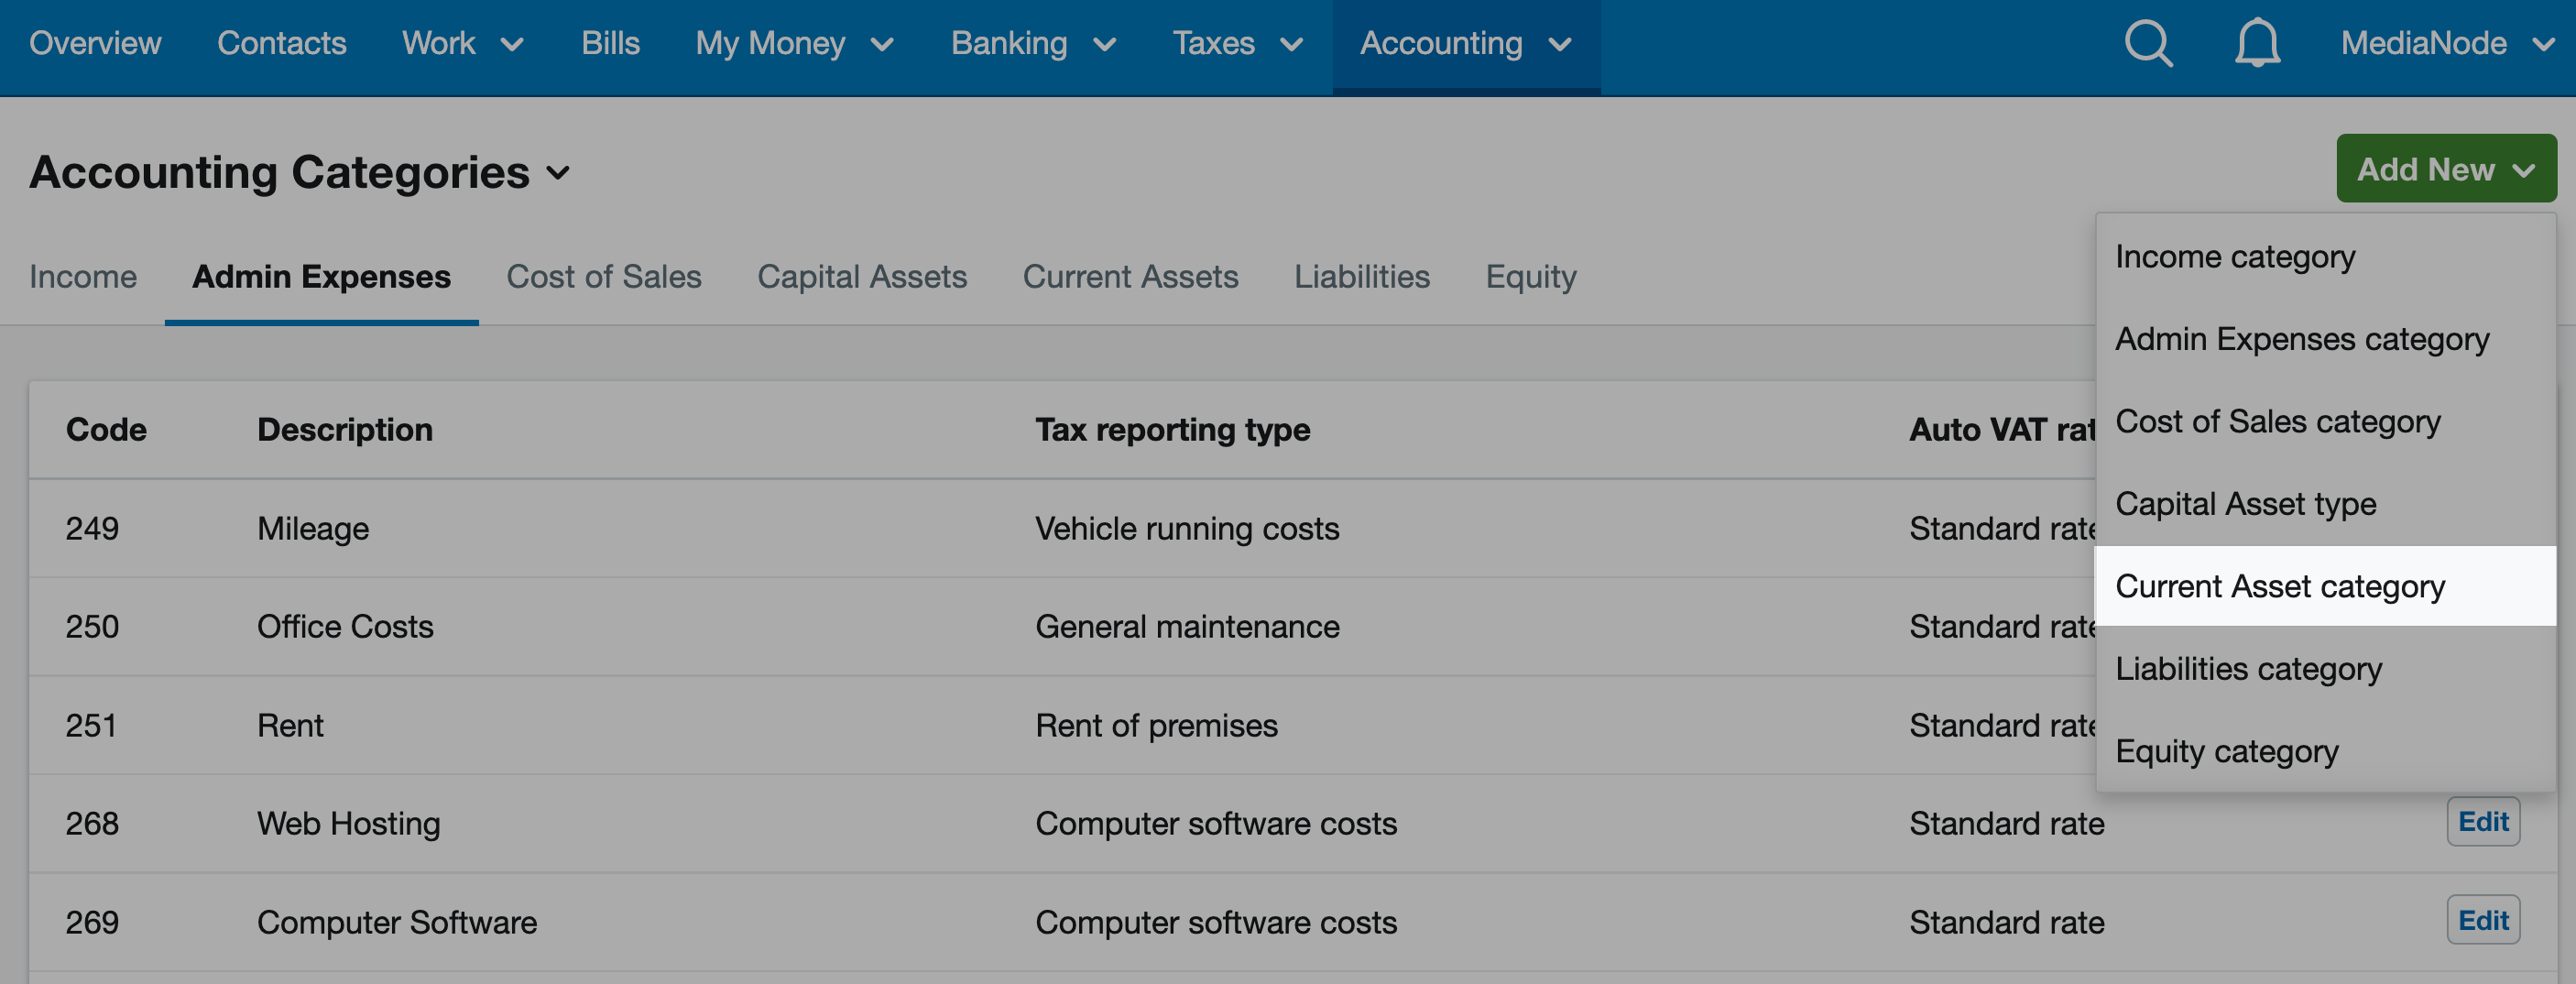Image resolution: width=2576 pixels, height=984 pixels.
Task: Click General maintenance tax type
Action: coord(1187,626)
